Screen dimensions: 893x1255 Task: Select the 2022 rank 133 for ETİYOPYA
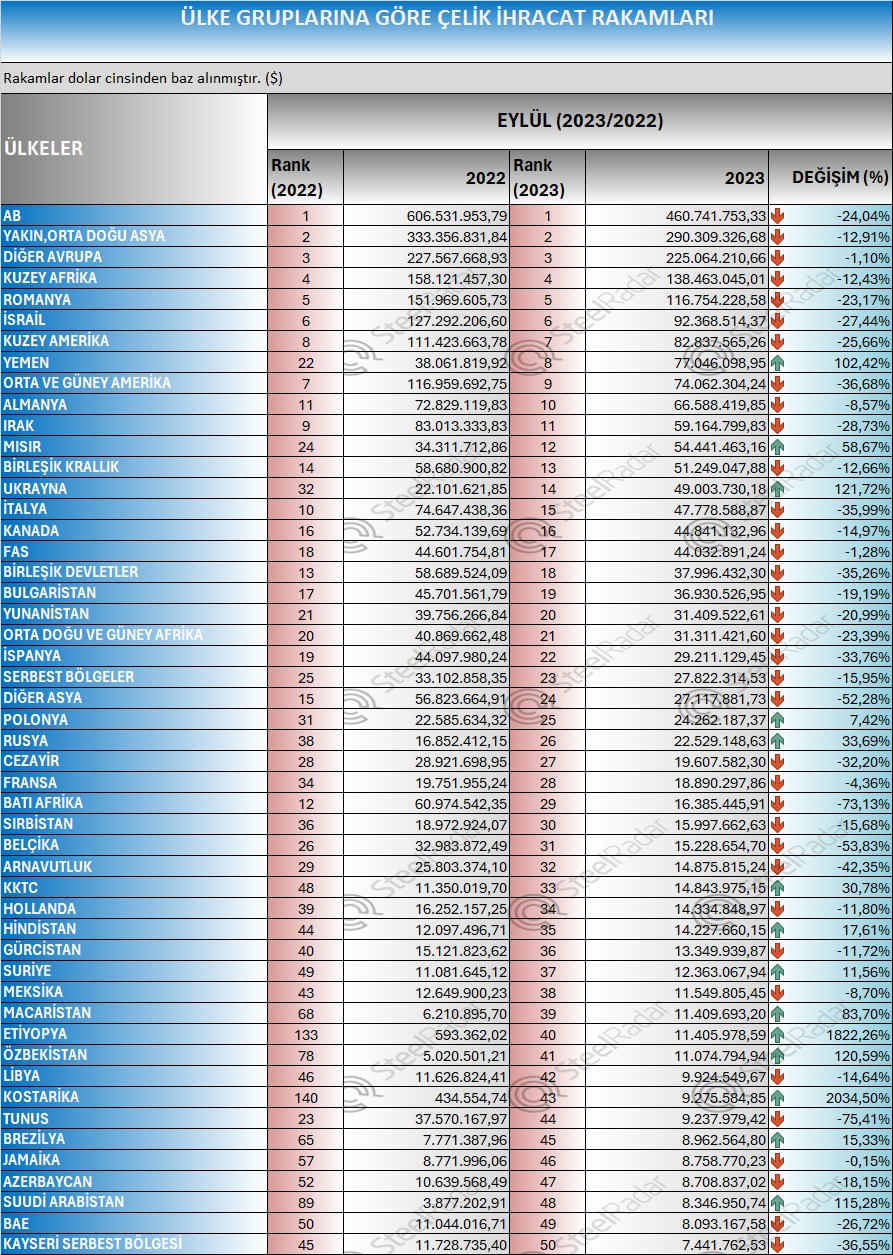(306, 1034)
